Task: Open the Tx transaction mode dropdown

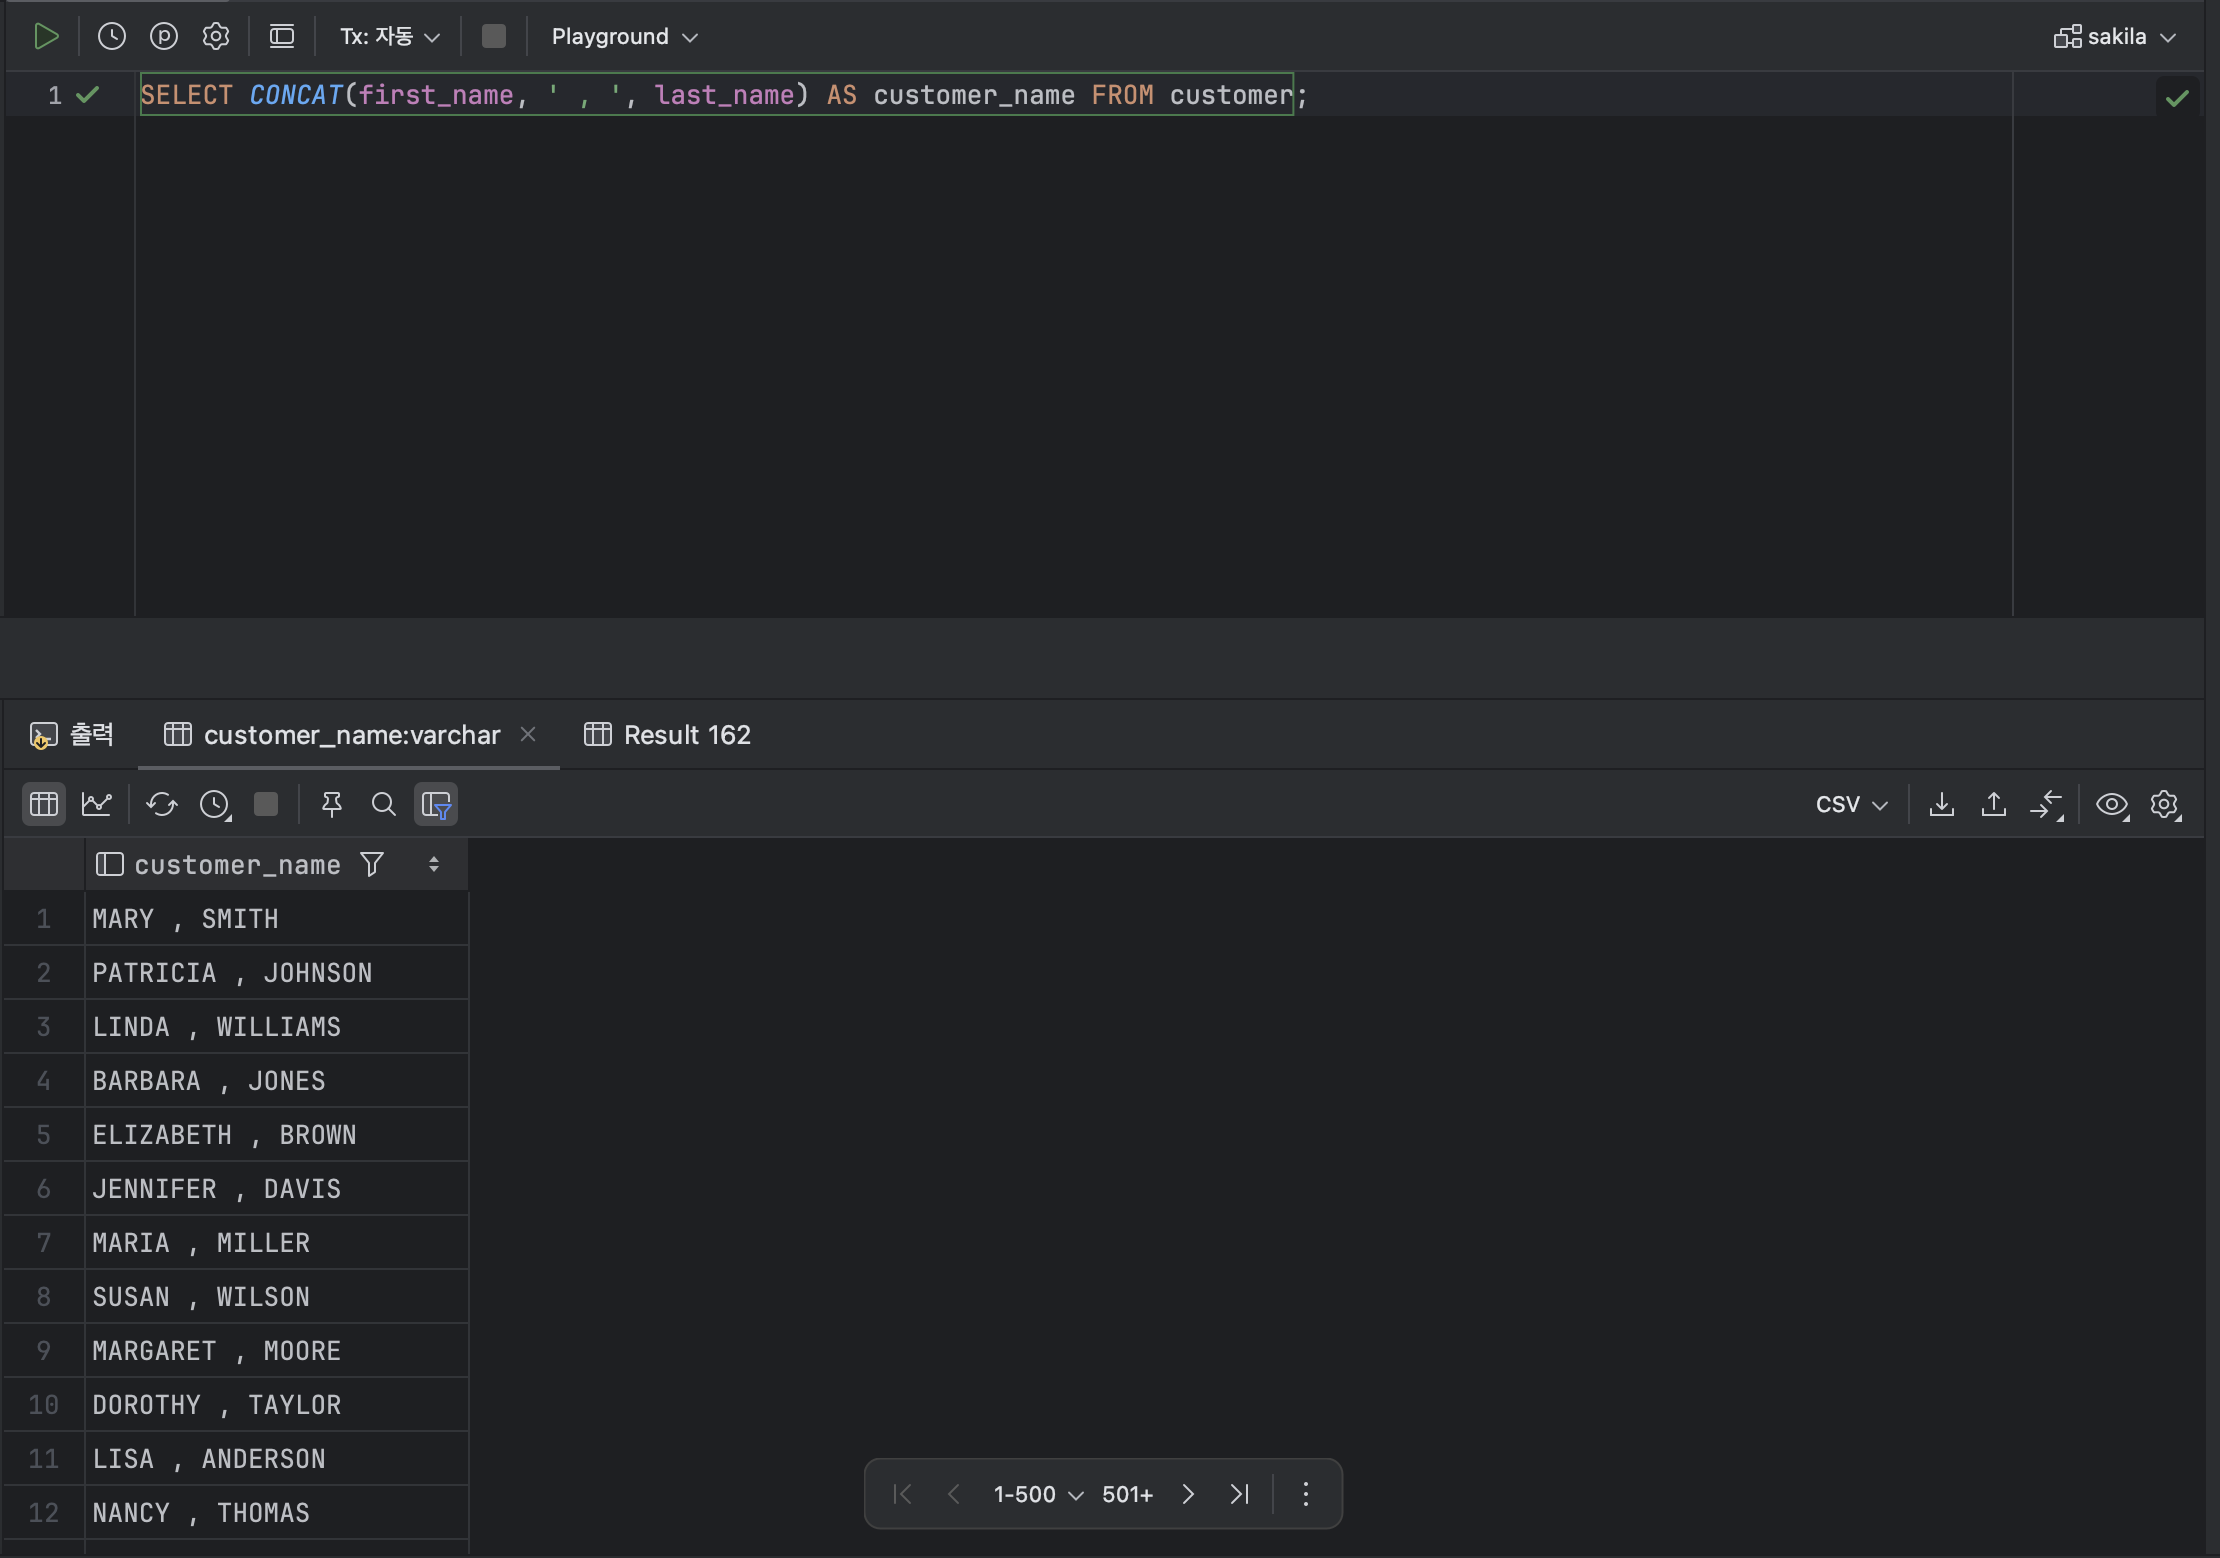Action: coord(390,37)
